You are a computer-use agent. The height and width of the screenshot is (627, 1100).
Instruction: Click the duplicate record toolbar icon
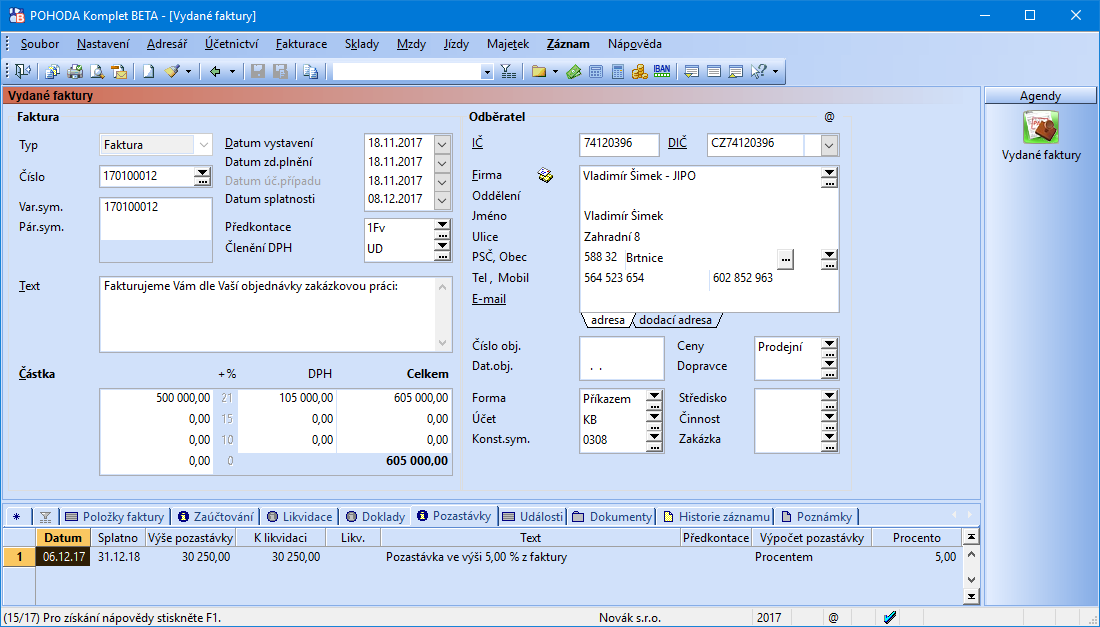click(x=53, y=71)
